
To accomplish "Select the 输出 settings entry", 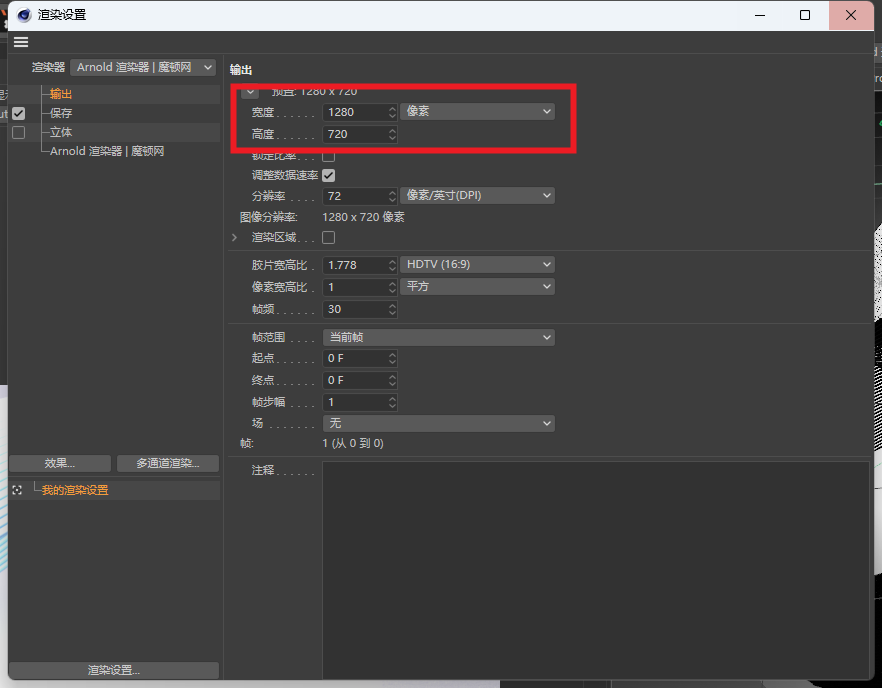I will point(60,93).
